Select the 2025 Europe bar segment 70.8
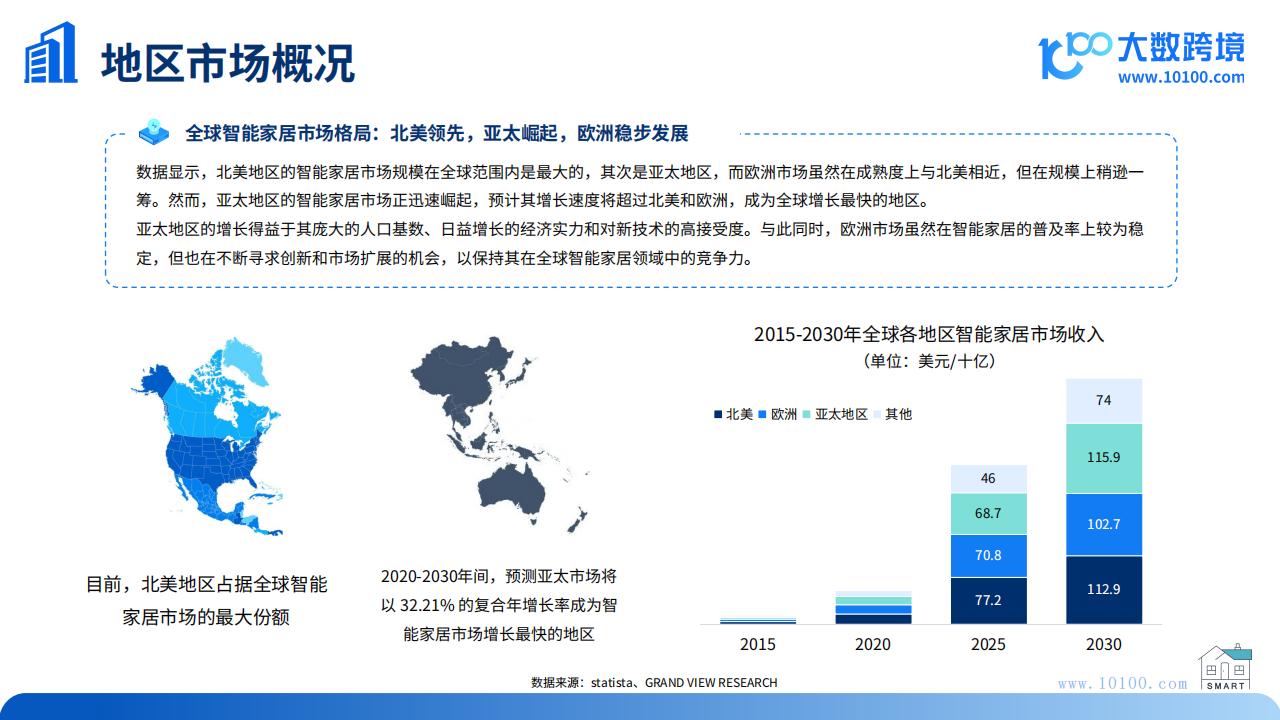The width and height of the screenshot is (1280, 720). (988, 556)
